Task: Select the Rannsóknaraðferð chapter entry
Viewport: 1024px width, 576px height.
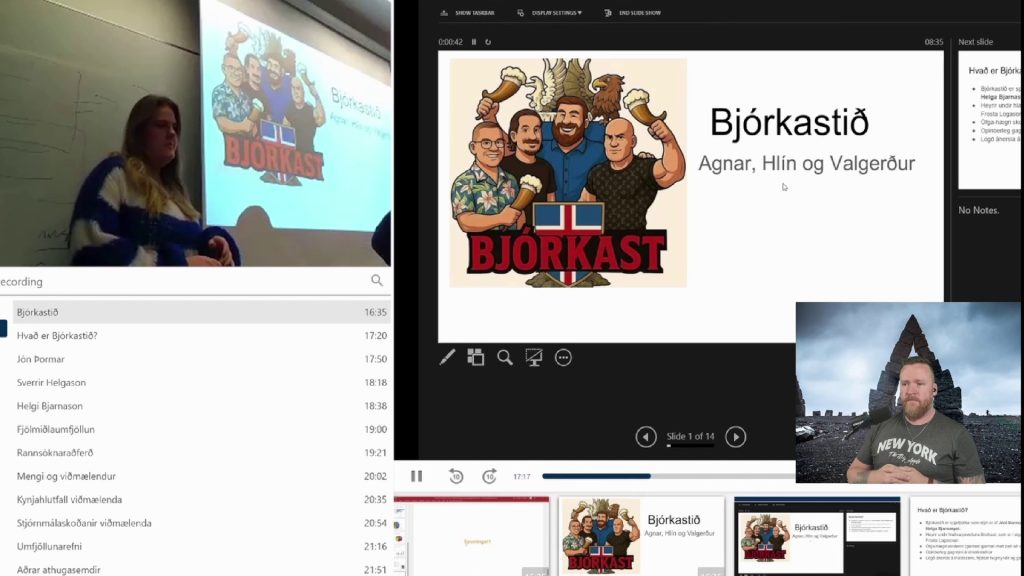Action: click(x=200, y=453)
